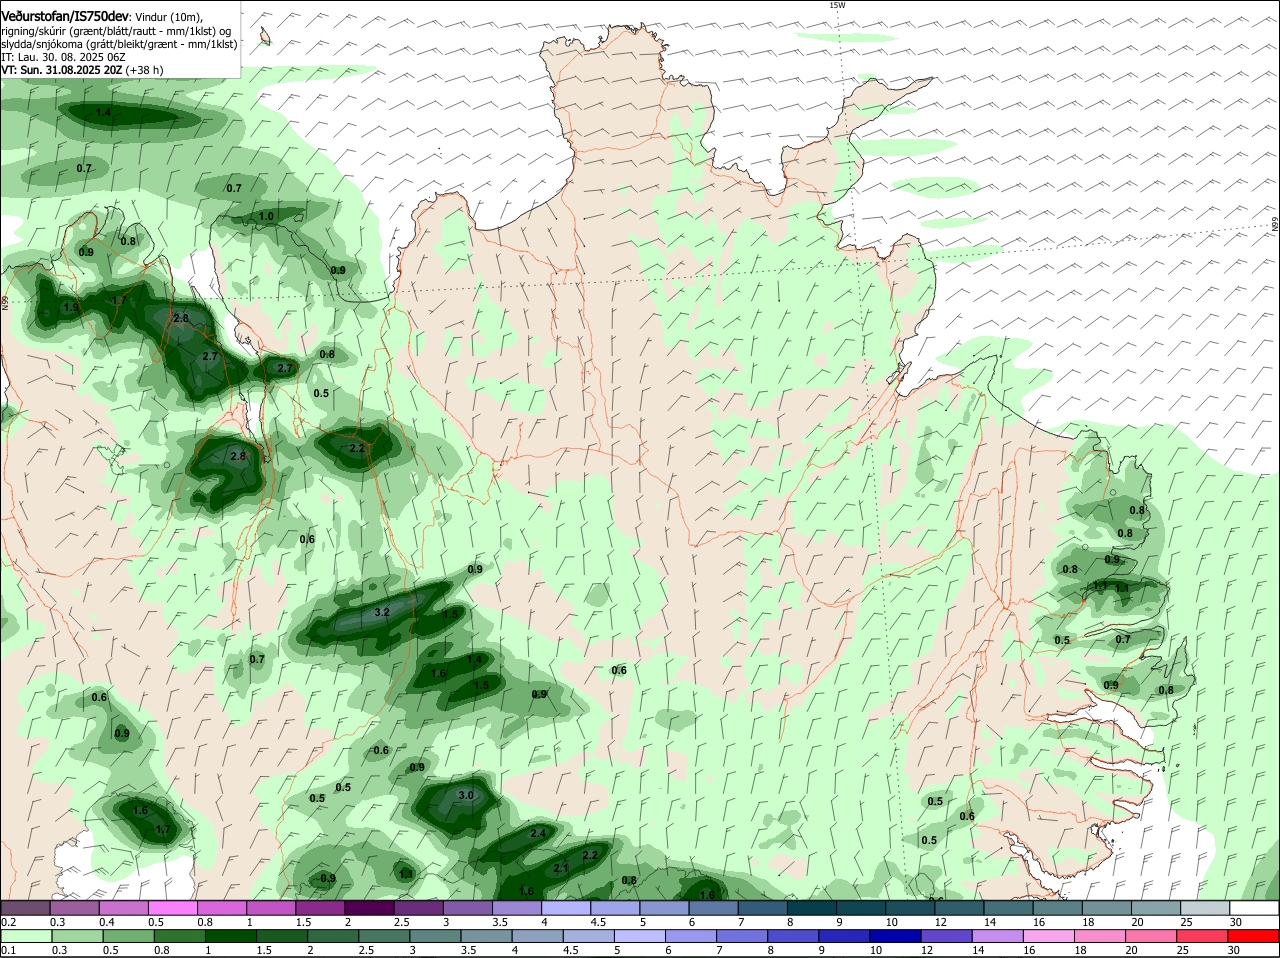Click the Veðurstofan/IS750dev title text

pos(65,17)
